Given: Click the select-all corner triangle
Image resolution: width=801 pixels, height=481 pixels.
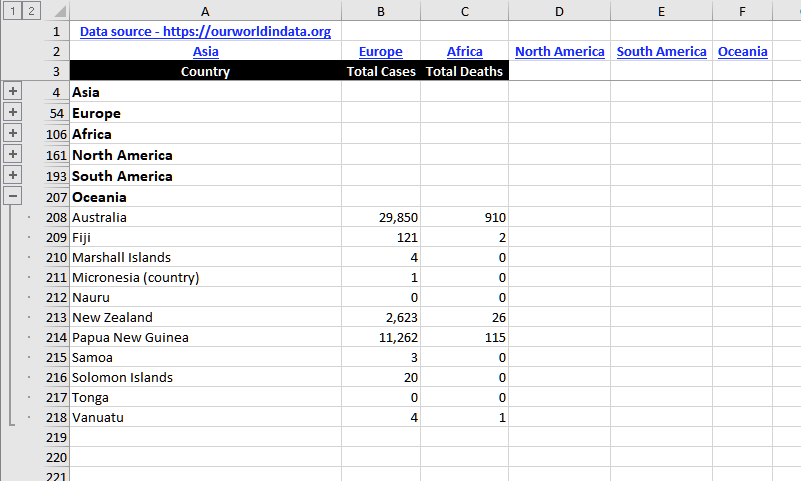Looking at the screenshot, I should [60, 11].
